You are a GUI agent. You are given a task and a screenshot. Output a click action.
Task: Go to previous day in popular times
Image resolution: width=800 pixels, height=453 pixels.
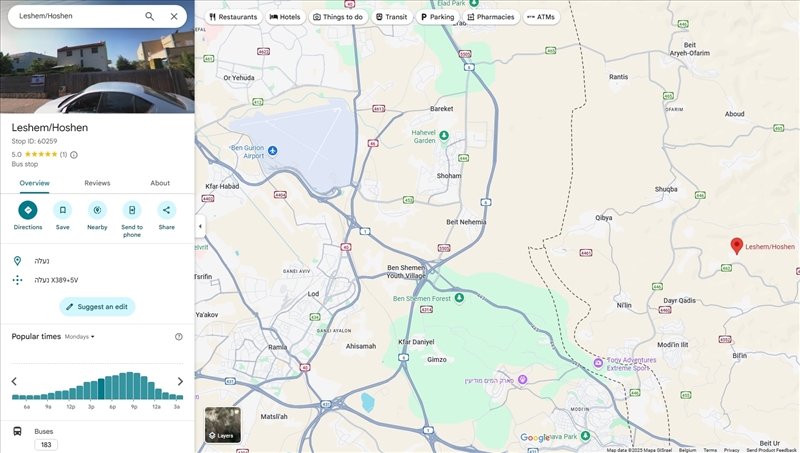tap(14, 381)
